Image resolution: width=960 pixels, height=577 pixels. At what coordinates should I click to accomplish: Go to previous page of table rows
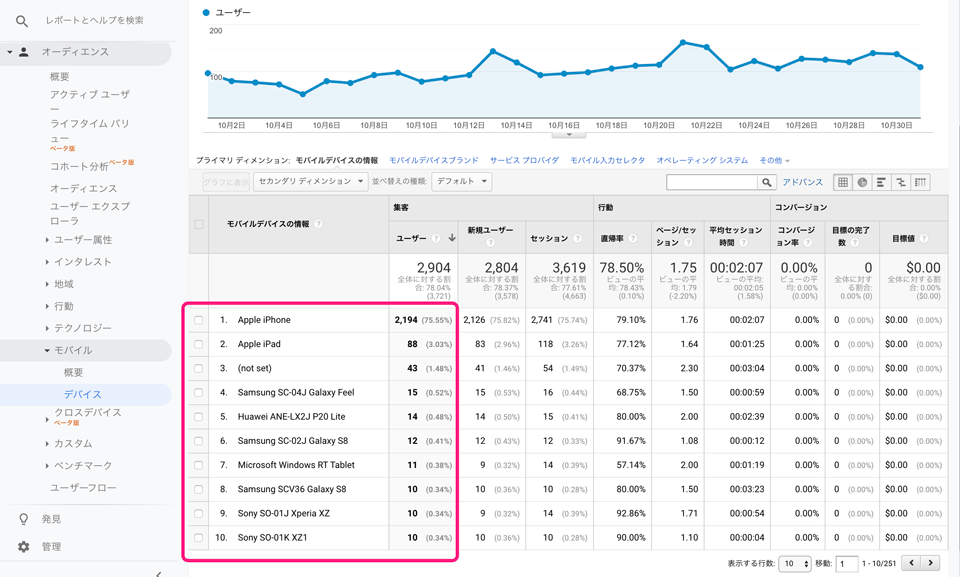pyautogui.click(x=912, y=563)
